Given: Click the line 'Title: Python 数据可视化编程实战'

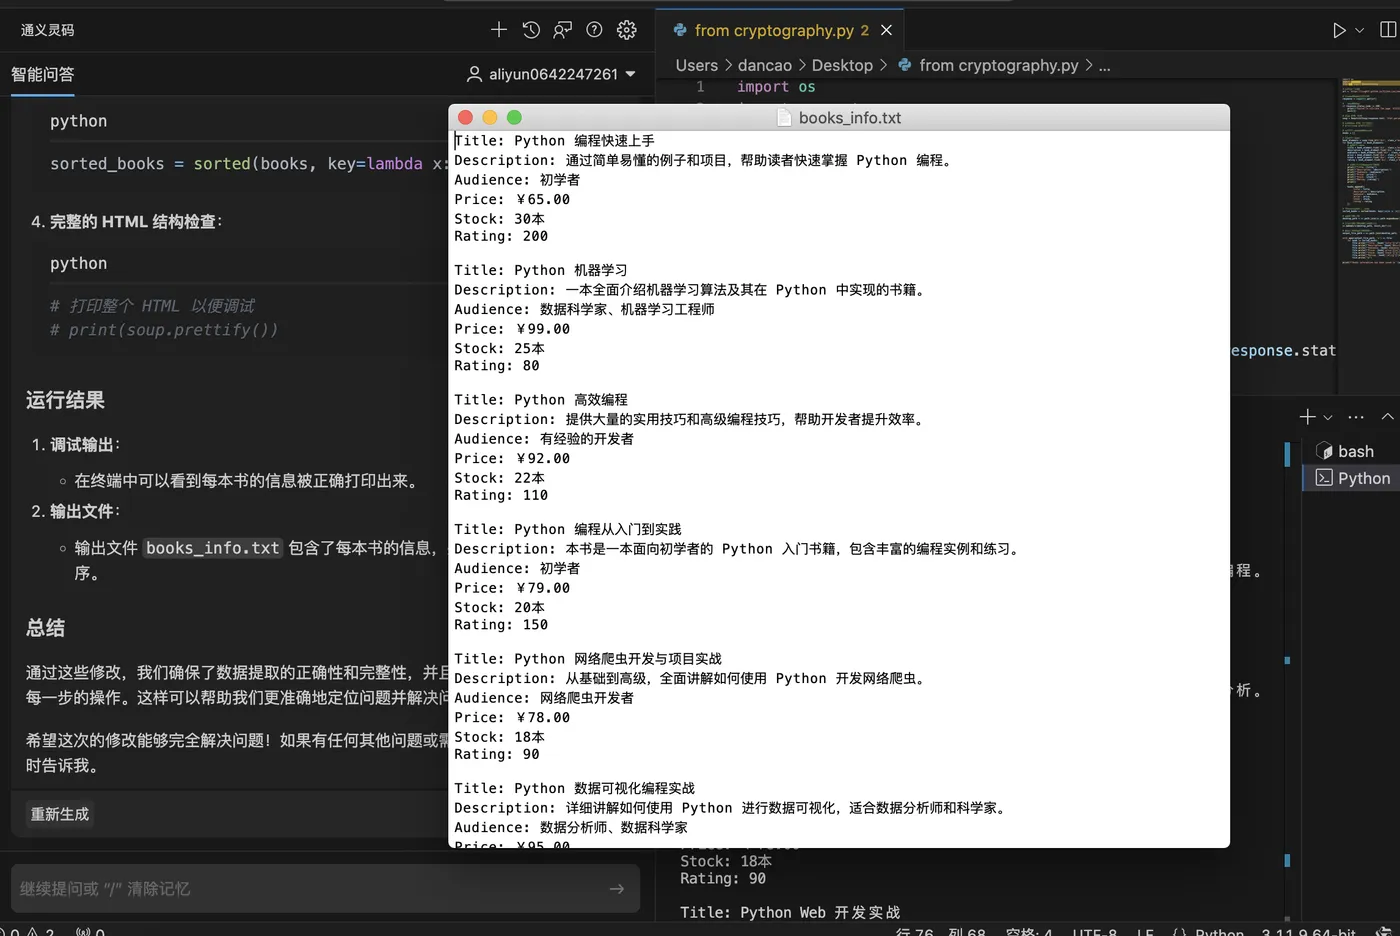Looking at the screenshot, I should pos(575,788).
